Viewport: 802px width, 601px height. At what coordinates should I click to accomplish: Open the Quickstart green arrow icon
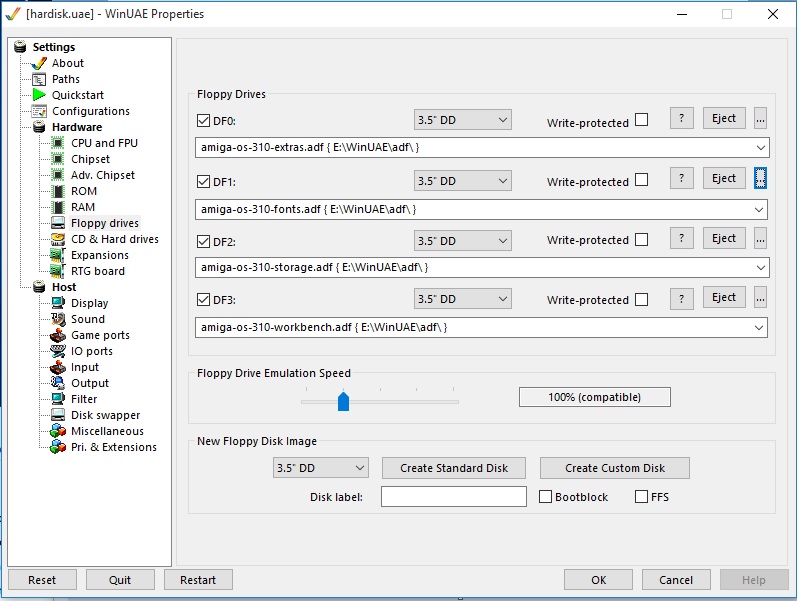click(39, 95)
